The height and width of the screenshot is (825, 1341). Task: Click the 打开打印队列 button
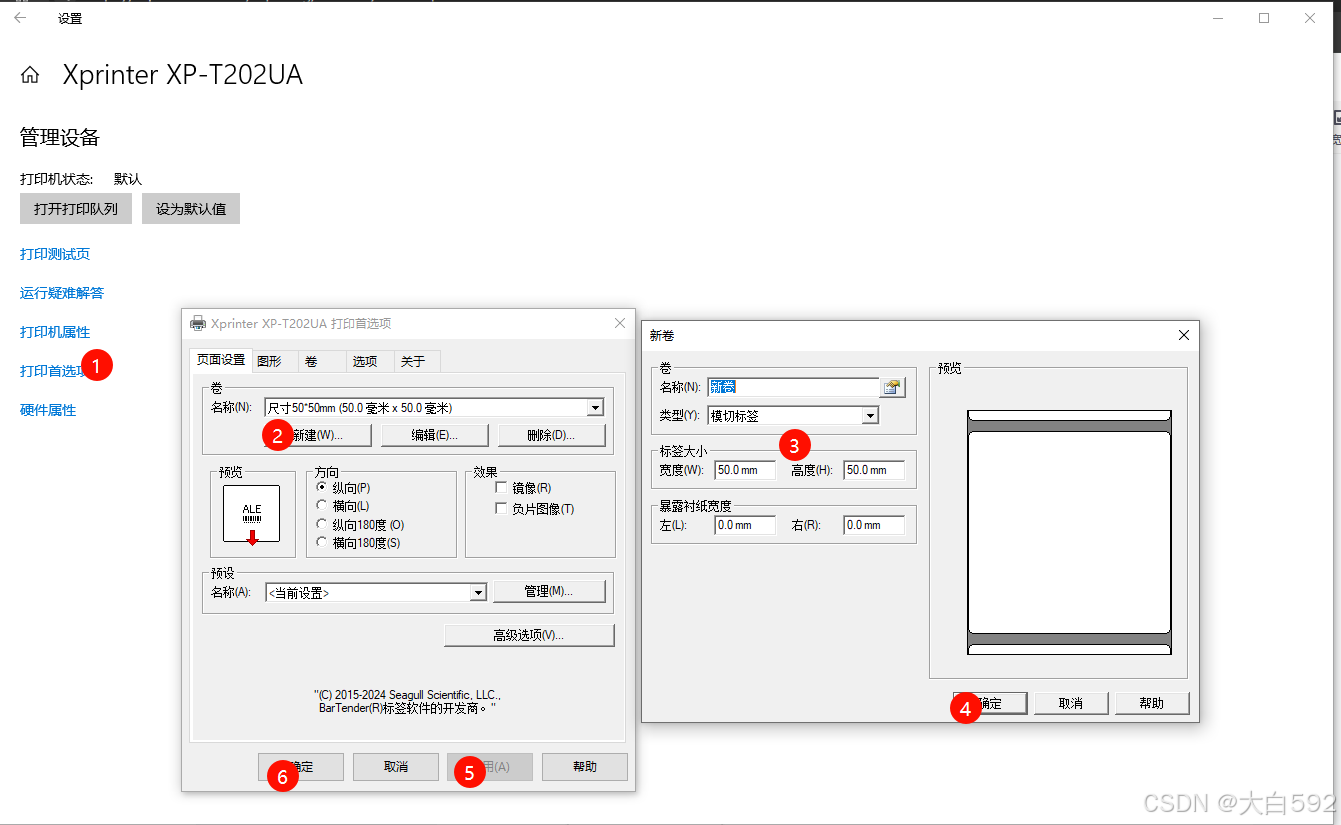[x=76, y=209]
